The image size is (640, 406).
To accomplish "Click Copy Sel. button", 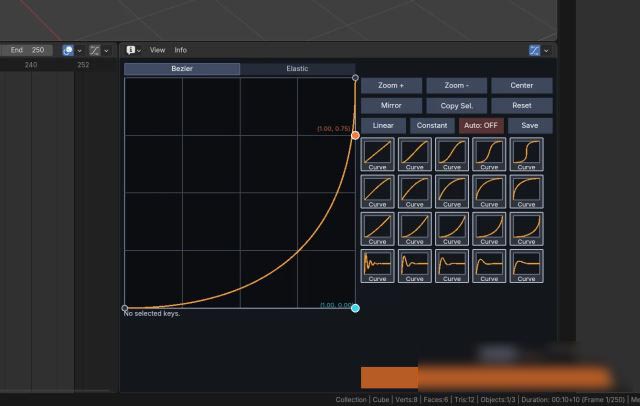I will [x=456, y=105].
